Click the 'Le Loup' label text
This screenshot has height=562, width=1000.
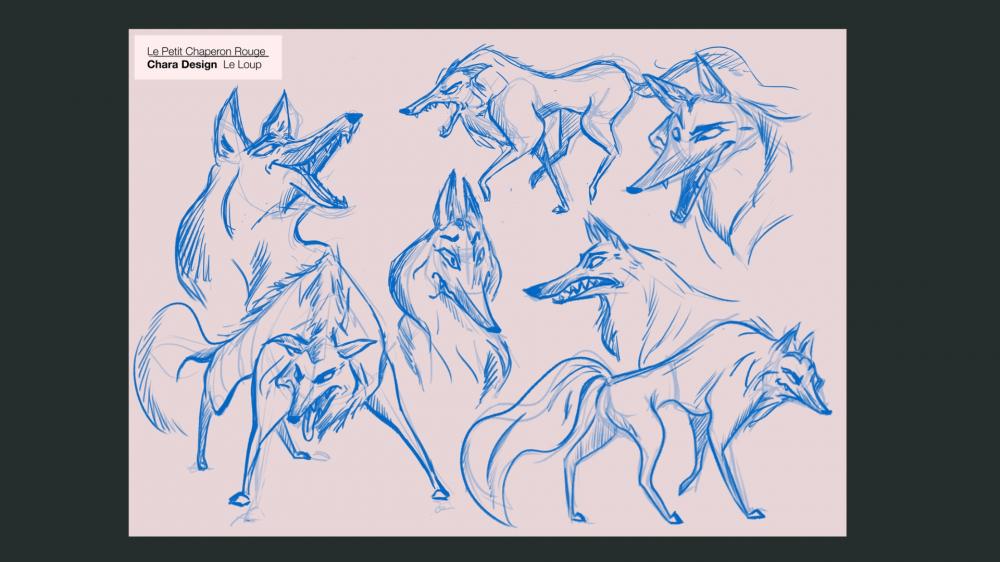coord(242,64)
